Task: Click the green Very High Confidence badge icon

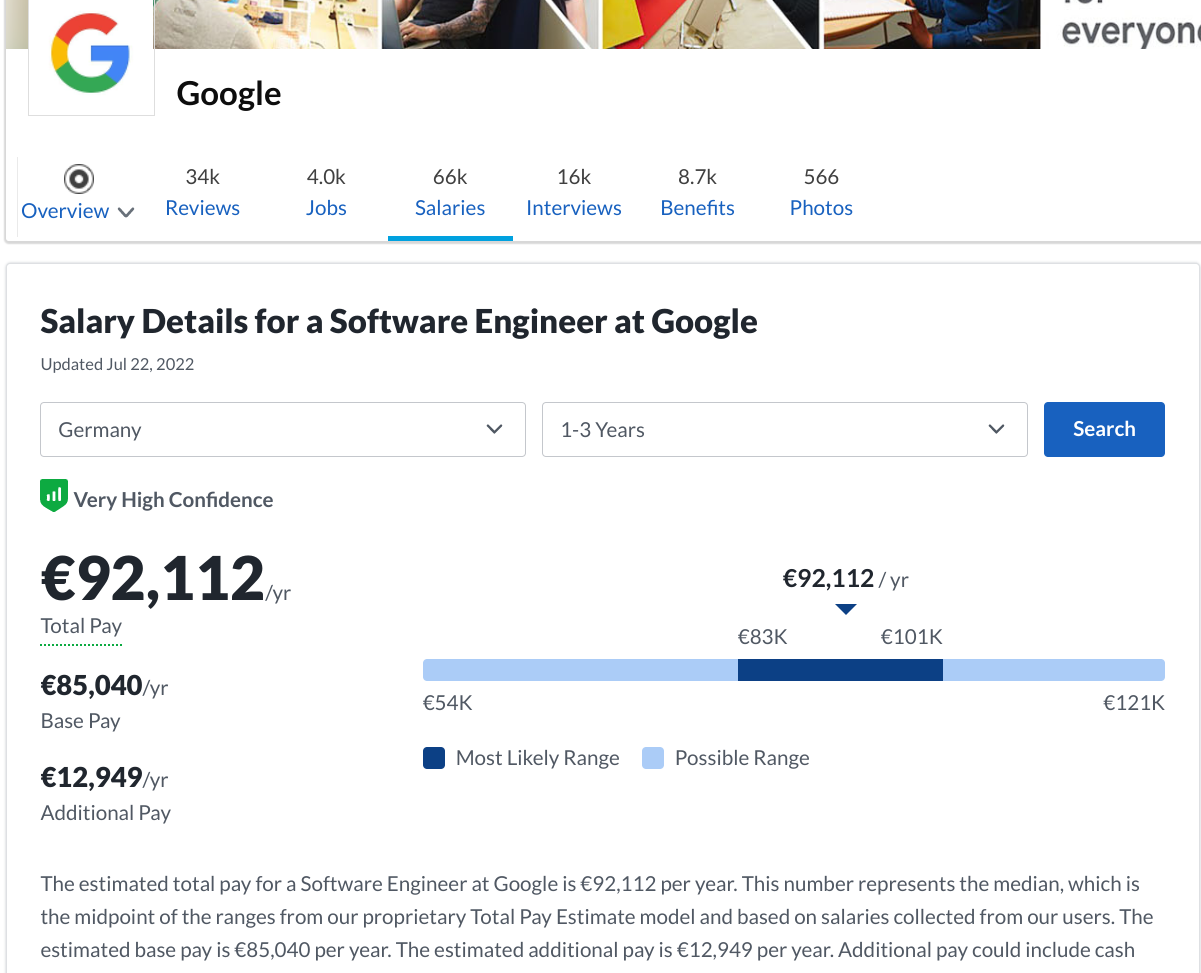Action: click(x=53, y=496)
